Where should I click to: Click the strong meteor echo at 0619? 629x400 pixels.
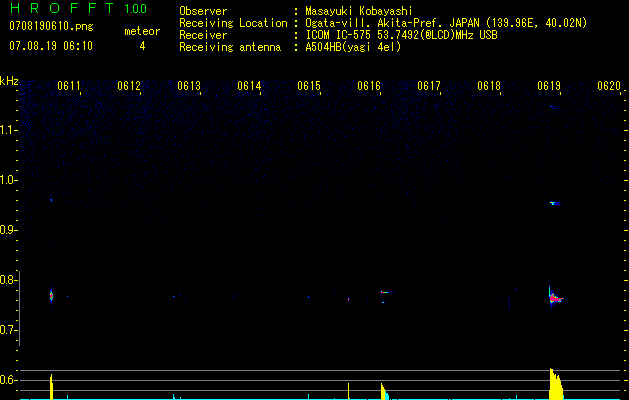555,298
